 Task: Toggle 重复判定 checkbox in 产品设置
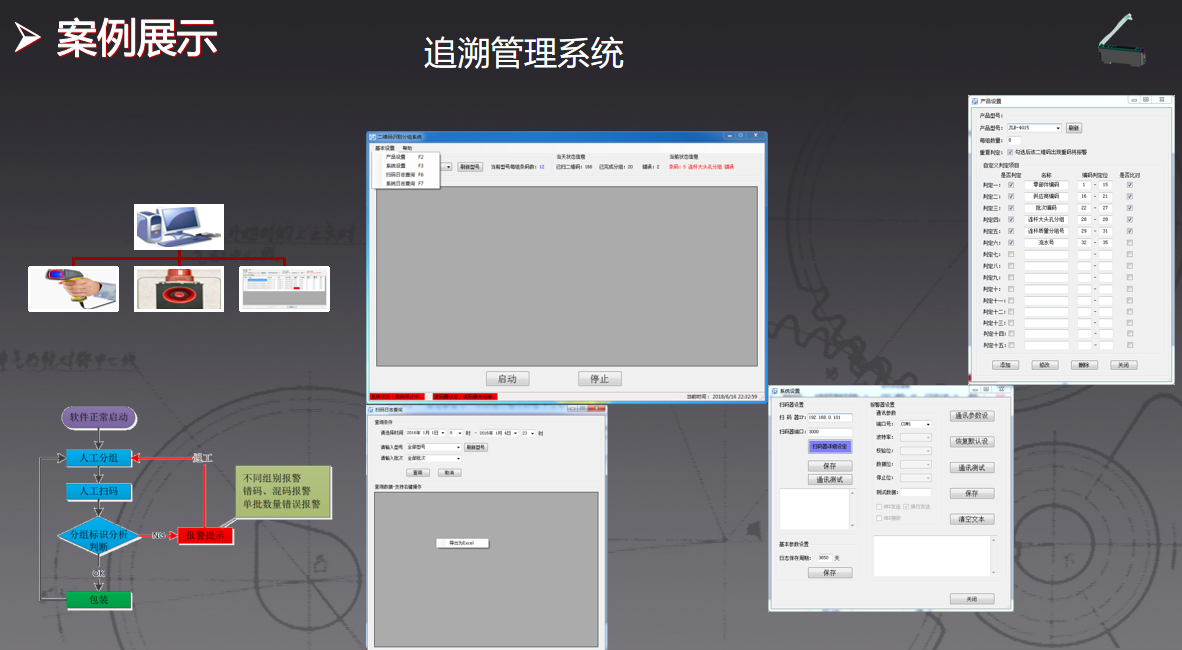tap(1010, 152)
